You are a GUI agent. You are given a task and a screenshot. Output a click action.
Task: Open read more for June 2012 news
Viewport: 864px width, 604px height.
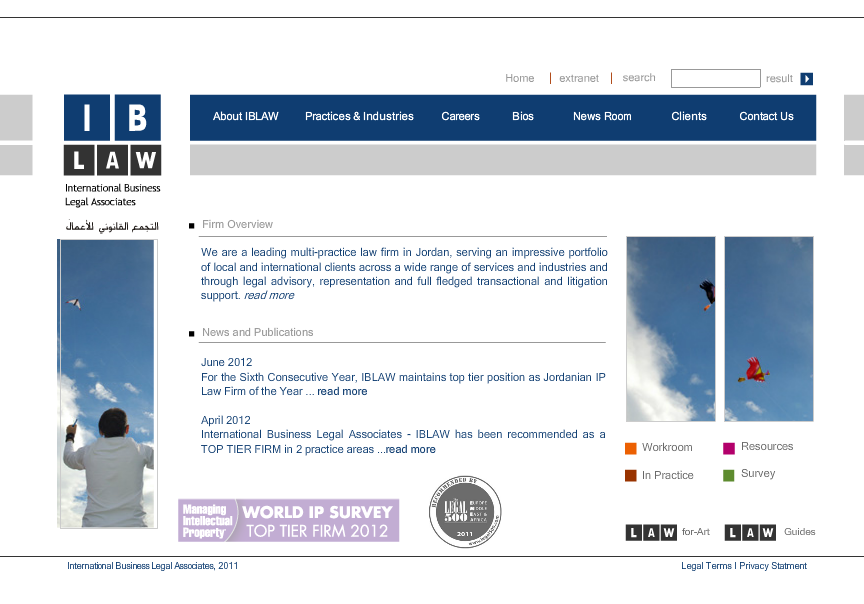coord(342,391)
